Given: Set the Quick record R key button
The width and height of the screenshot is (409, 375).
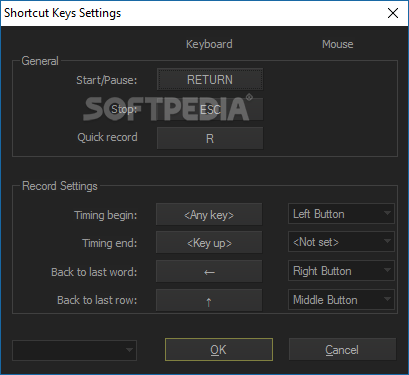Looking at the screenshot, I should tap(210, 138).
